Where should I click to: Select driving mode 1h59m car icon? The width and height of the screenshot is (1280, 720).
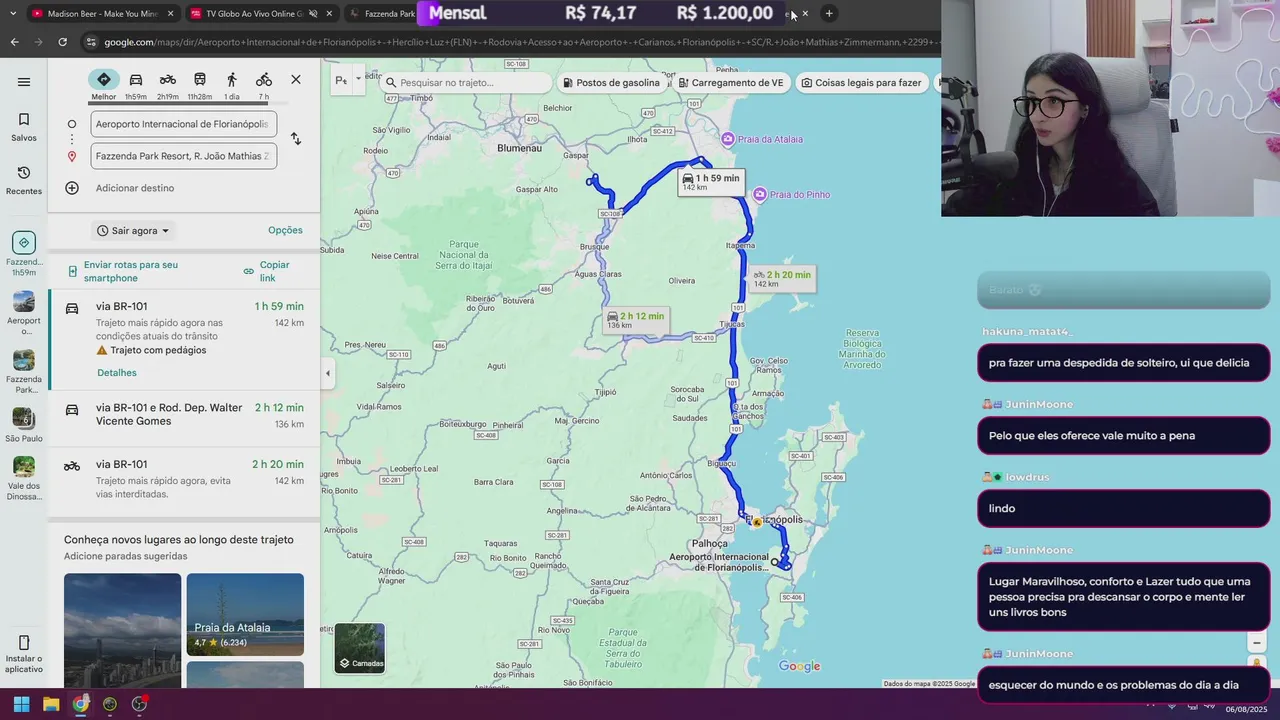[136, 85]
